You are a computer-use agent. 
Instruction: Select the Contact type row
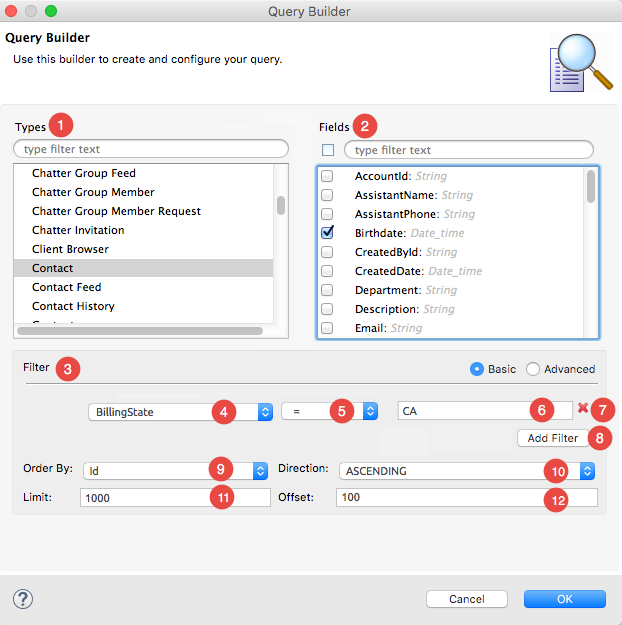tap(144, 268)
